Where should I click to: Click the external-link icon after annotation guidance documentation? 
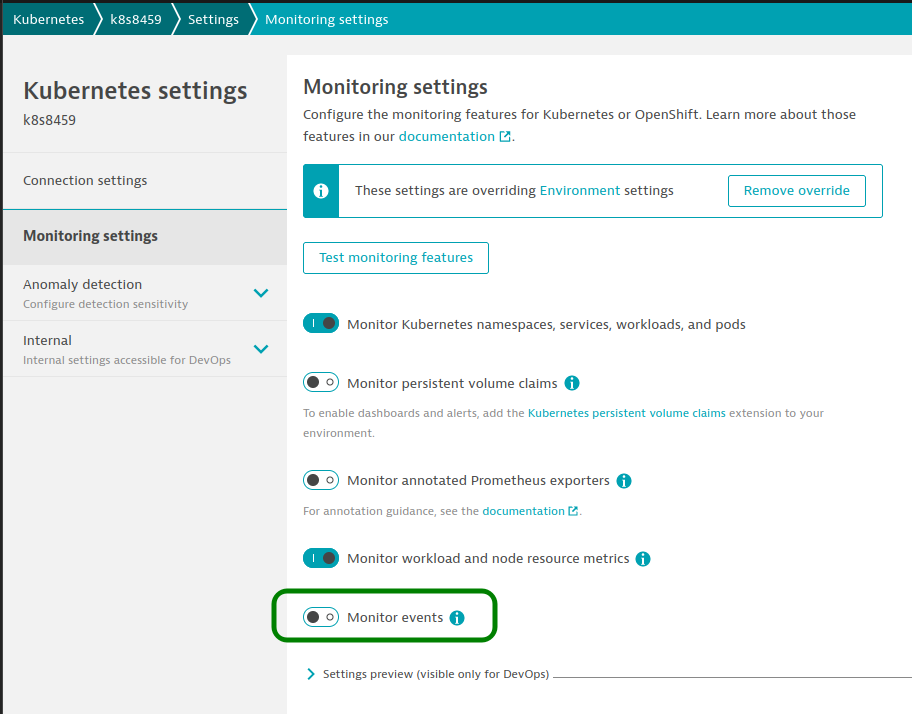coord(573,510)
